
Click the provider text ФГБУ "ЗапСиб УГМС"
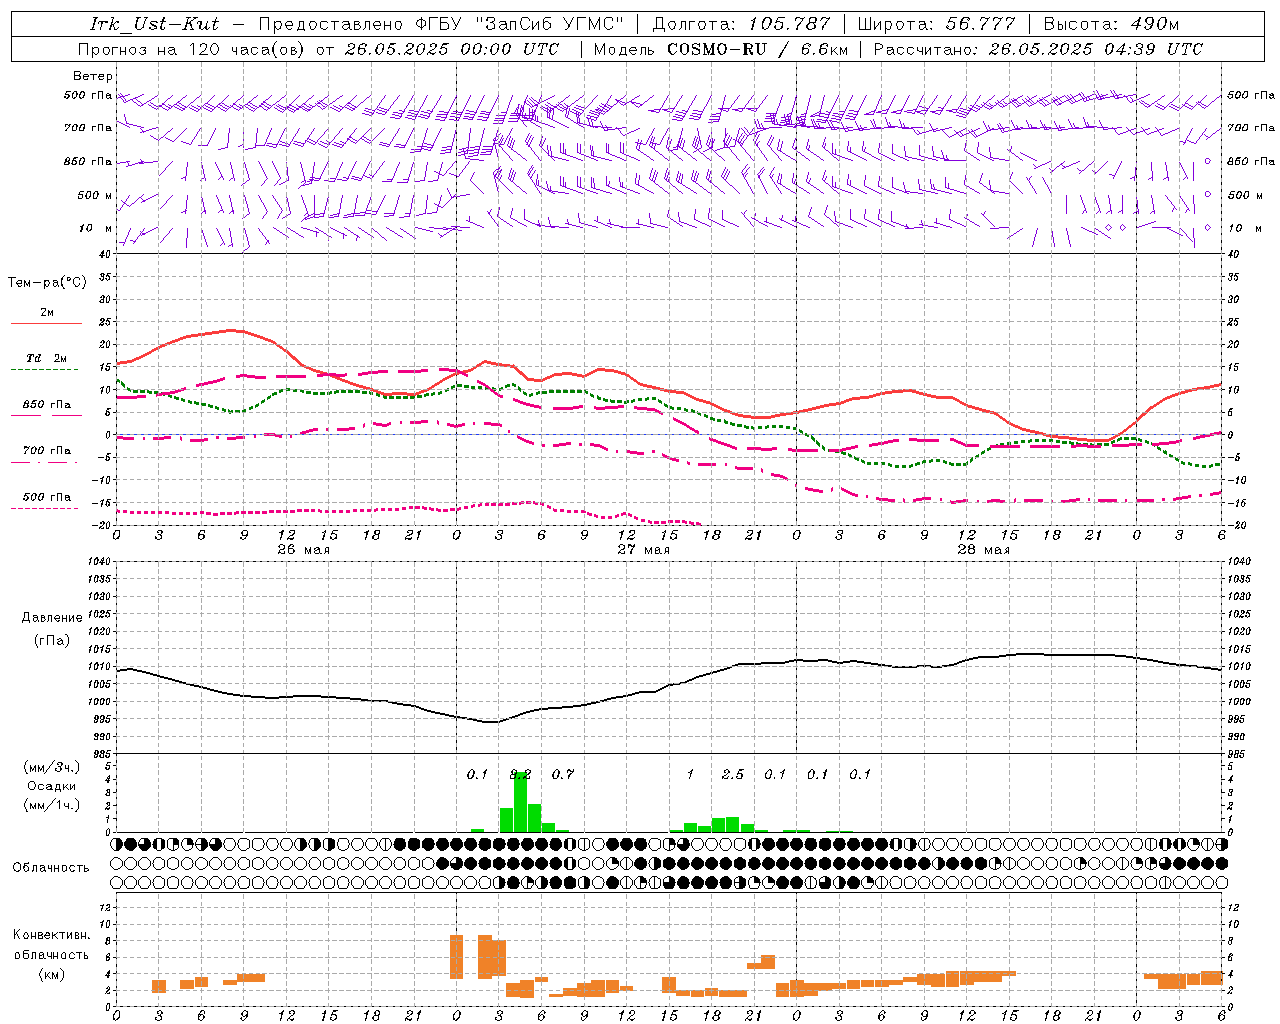520,24
